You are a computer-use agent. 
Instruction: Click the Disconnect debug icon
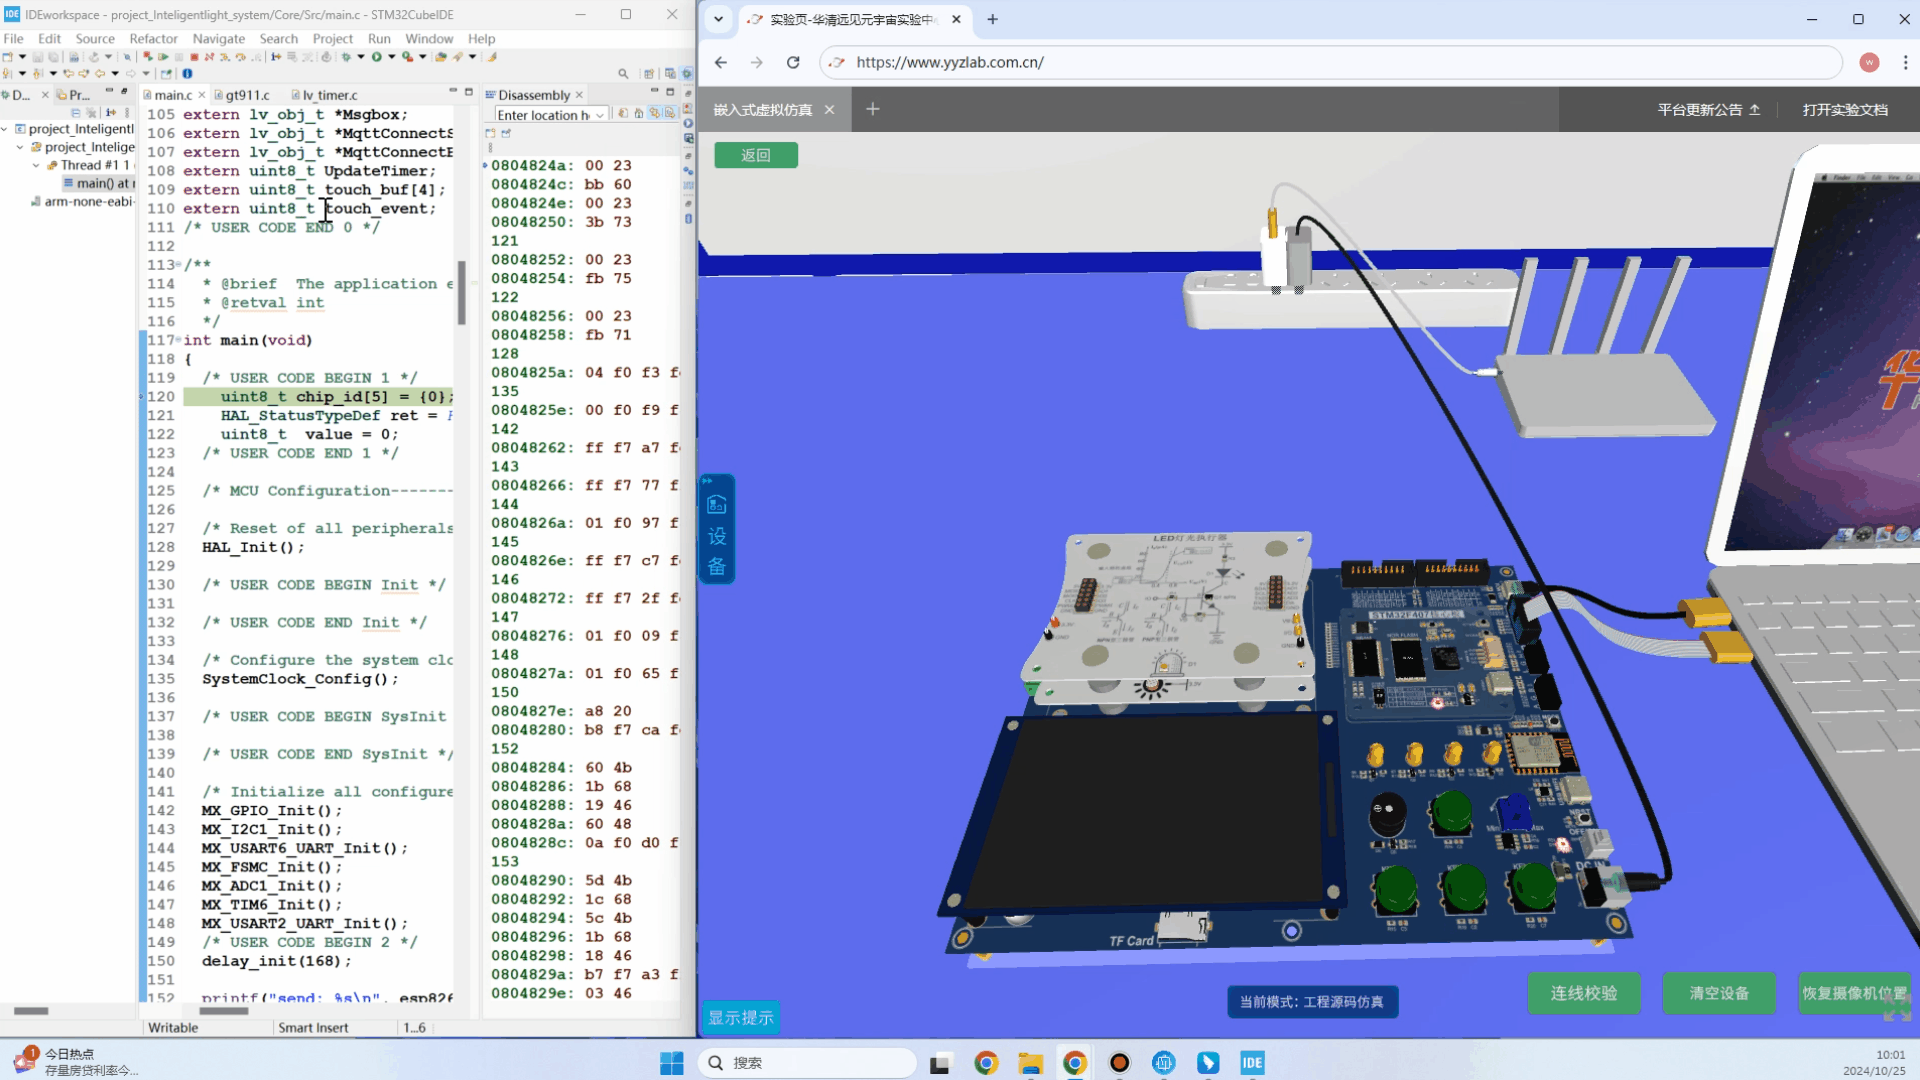tap(210, 57)
